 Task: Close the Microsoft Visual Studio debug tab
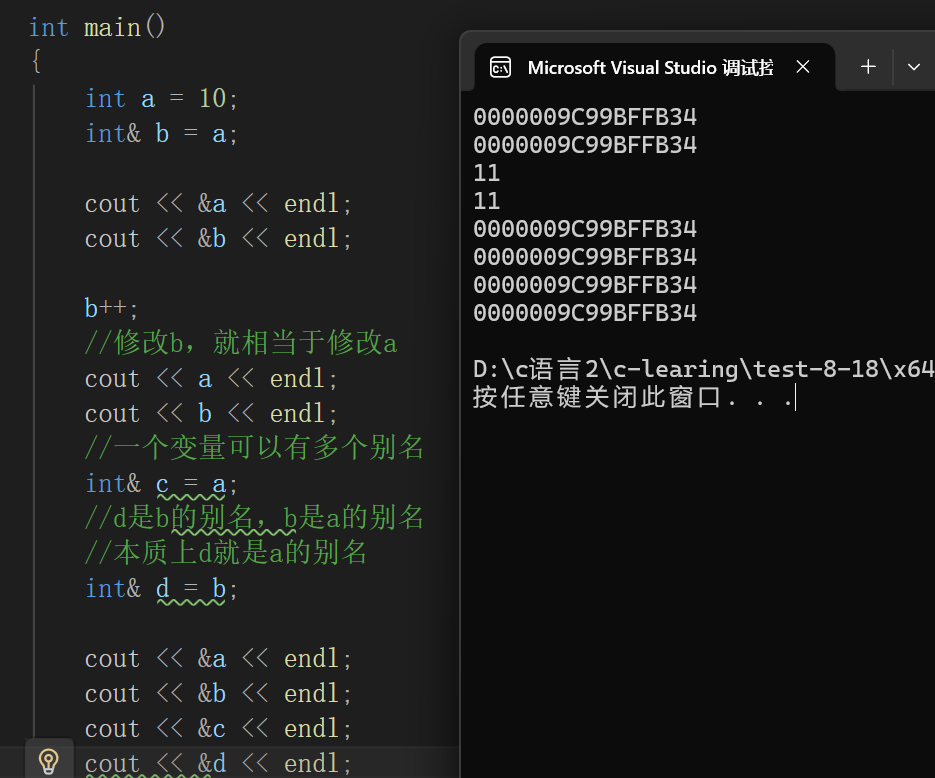803,67
